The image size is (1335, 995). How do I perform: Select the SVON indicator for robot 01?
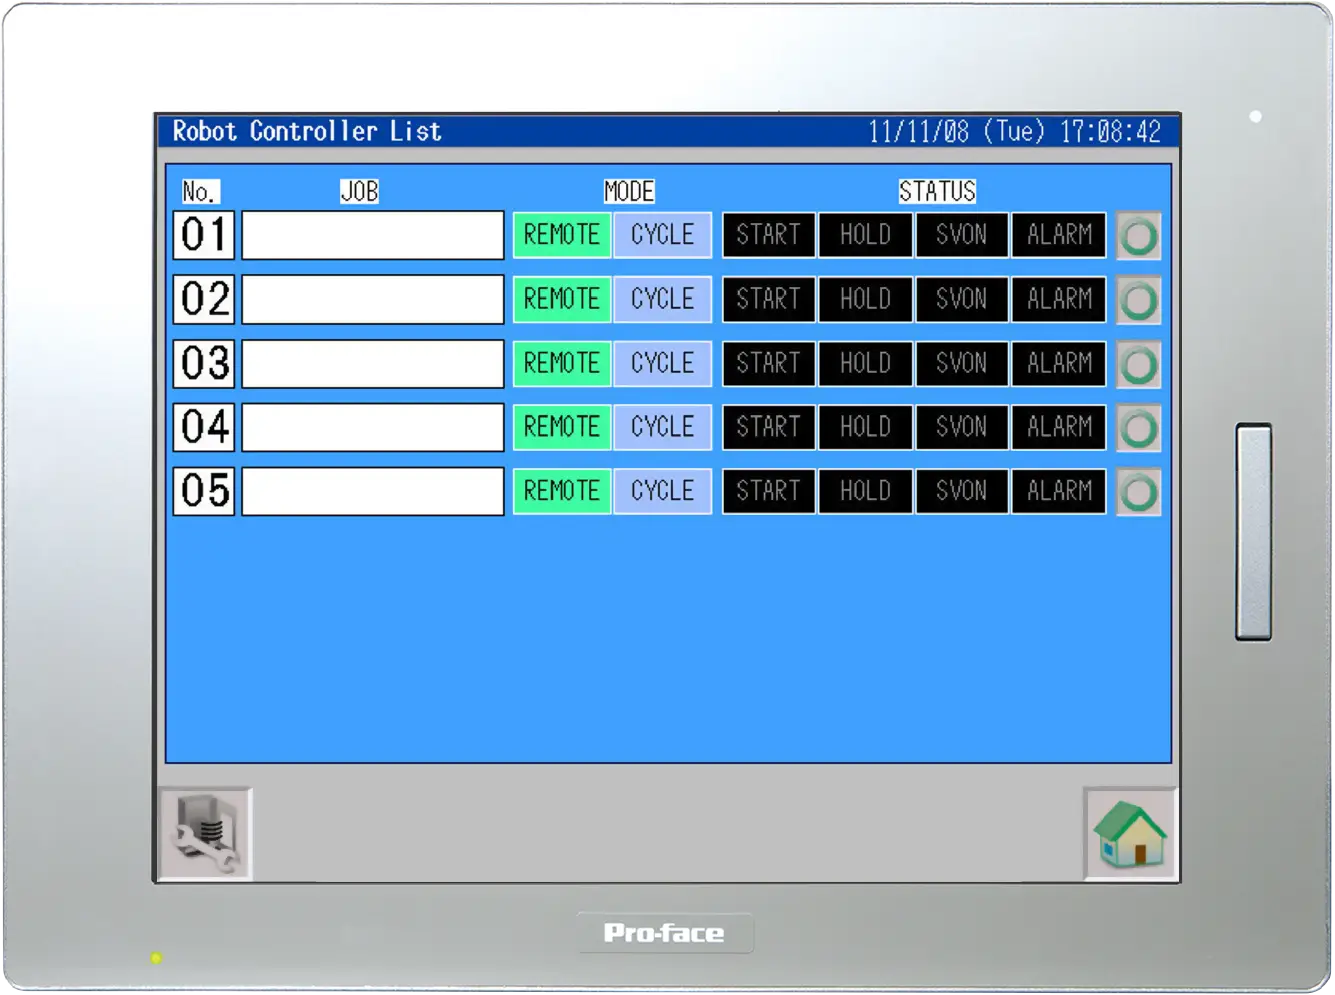point(961,235)
